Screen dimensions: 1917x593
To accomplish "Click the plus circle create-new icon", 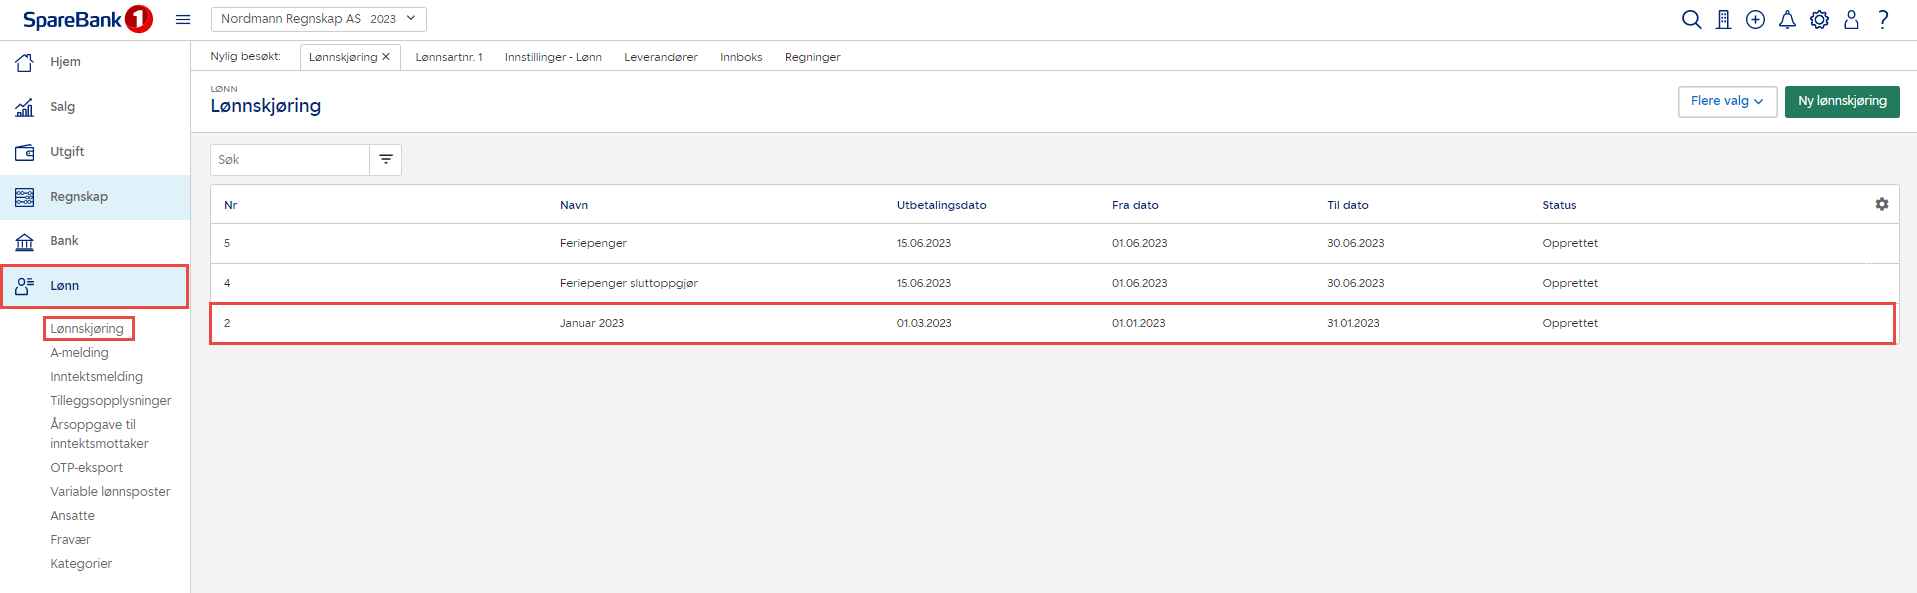I will tap(1755, 20).
